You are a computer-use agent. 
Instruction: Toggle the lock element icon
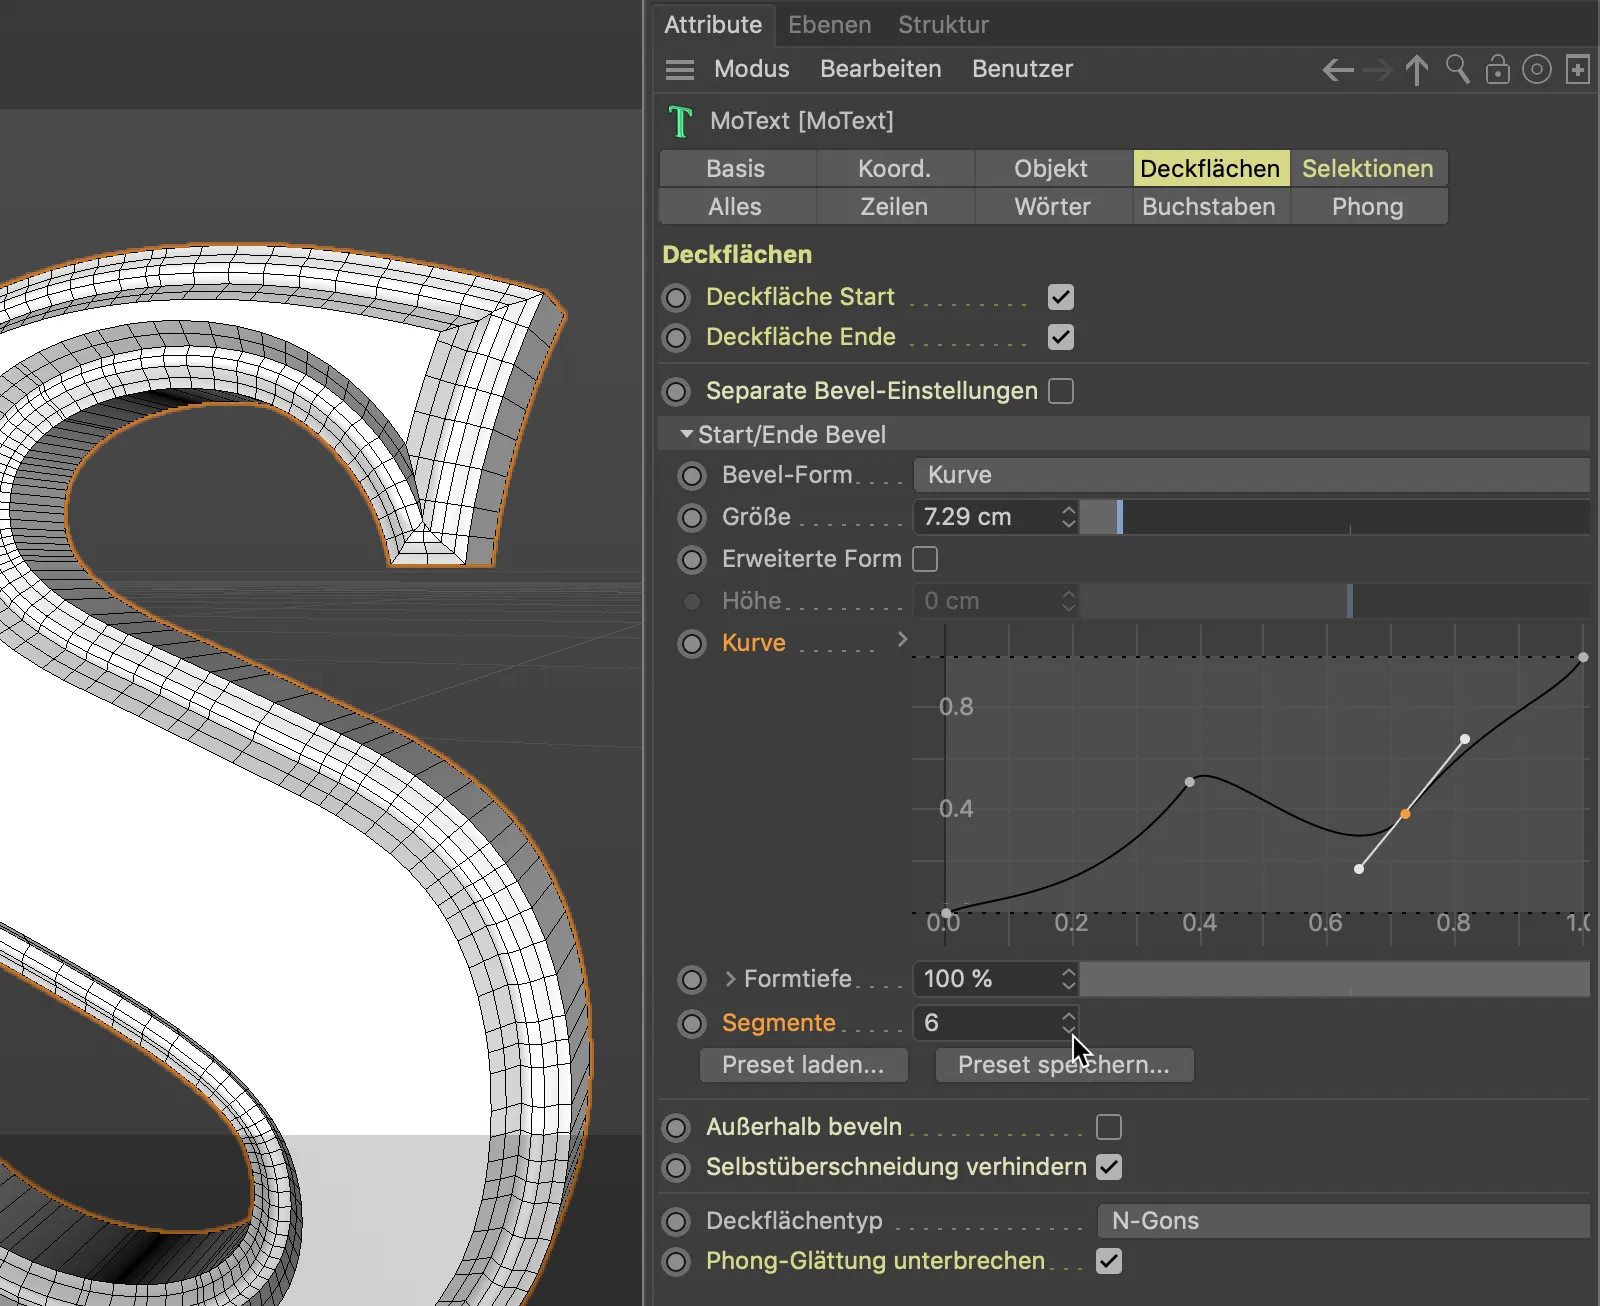tap(1497, 70)
